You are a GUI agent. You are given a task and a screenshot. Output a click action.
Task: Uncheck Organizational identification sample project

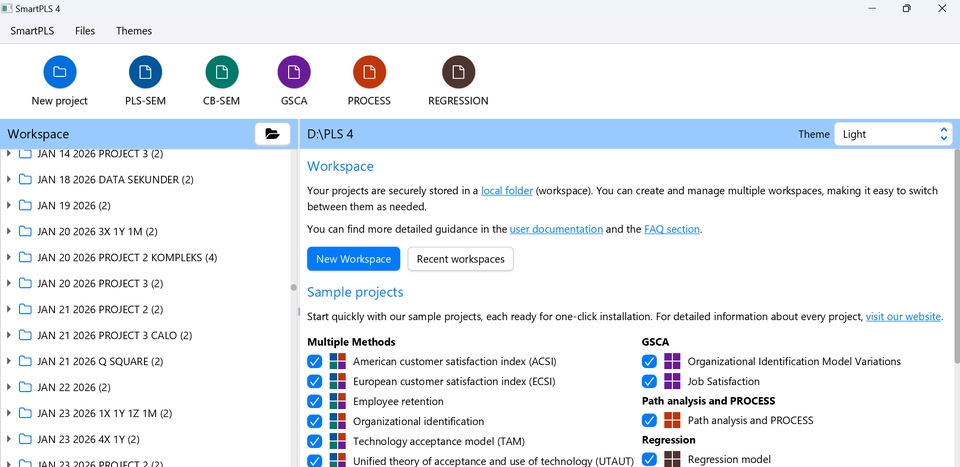tap(315, 421)
